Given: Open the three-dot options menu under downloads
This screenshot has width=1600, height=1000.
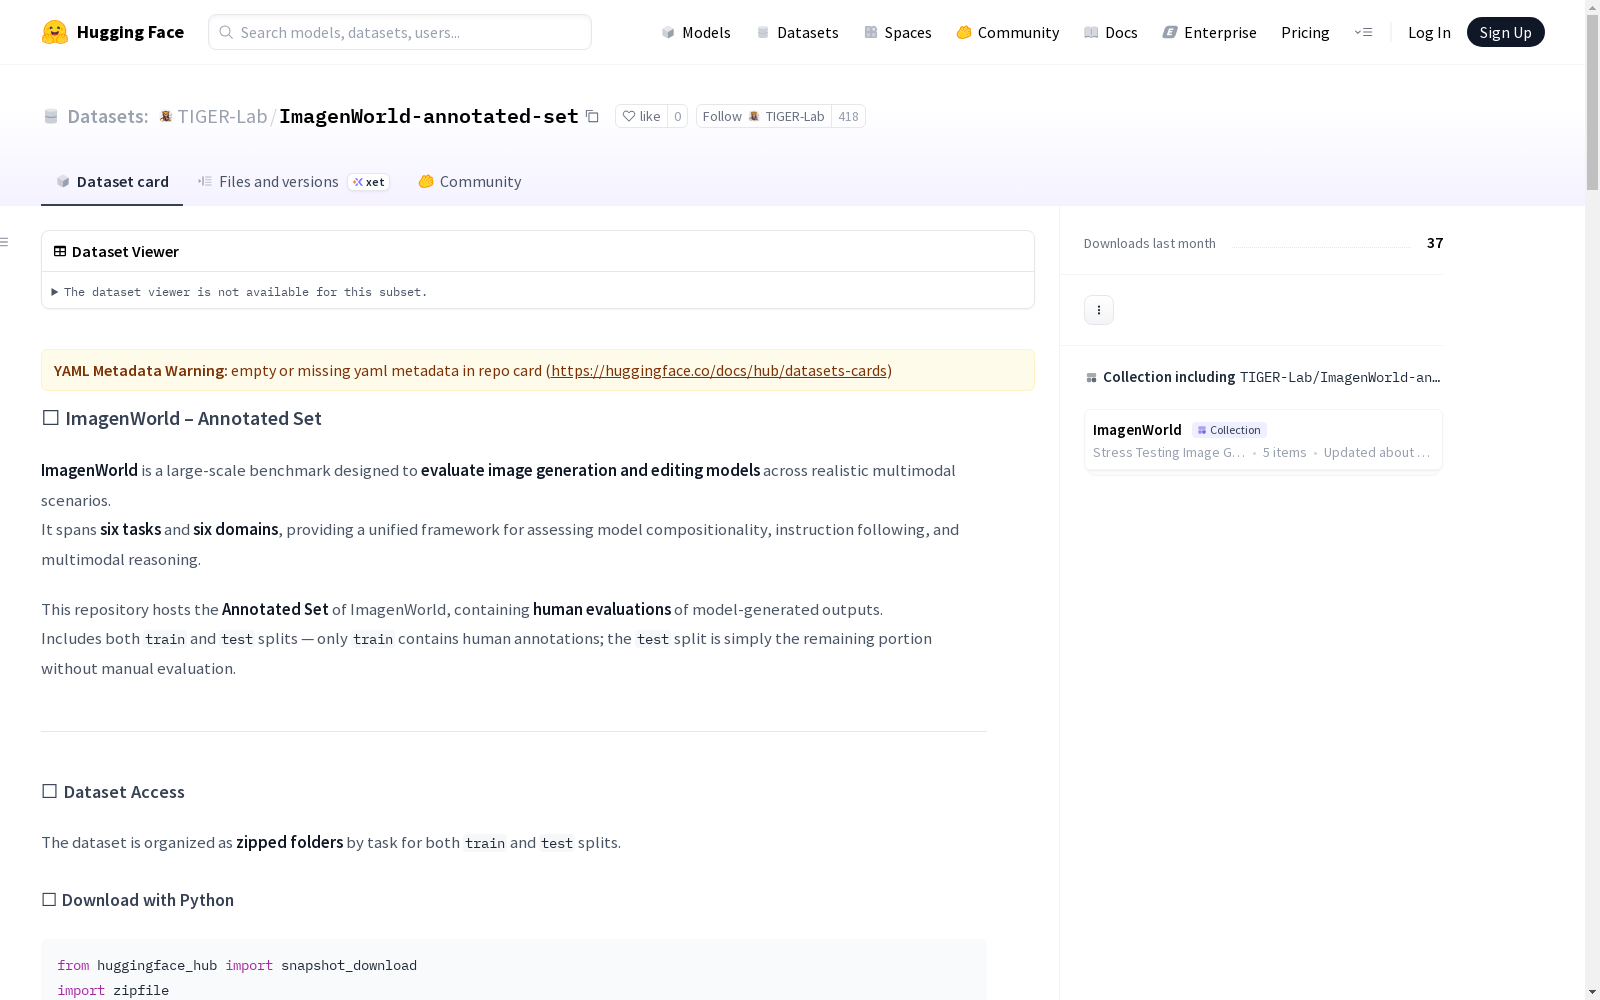Looking at the screenshot, I should click(1099, 310).
